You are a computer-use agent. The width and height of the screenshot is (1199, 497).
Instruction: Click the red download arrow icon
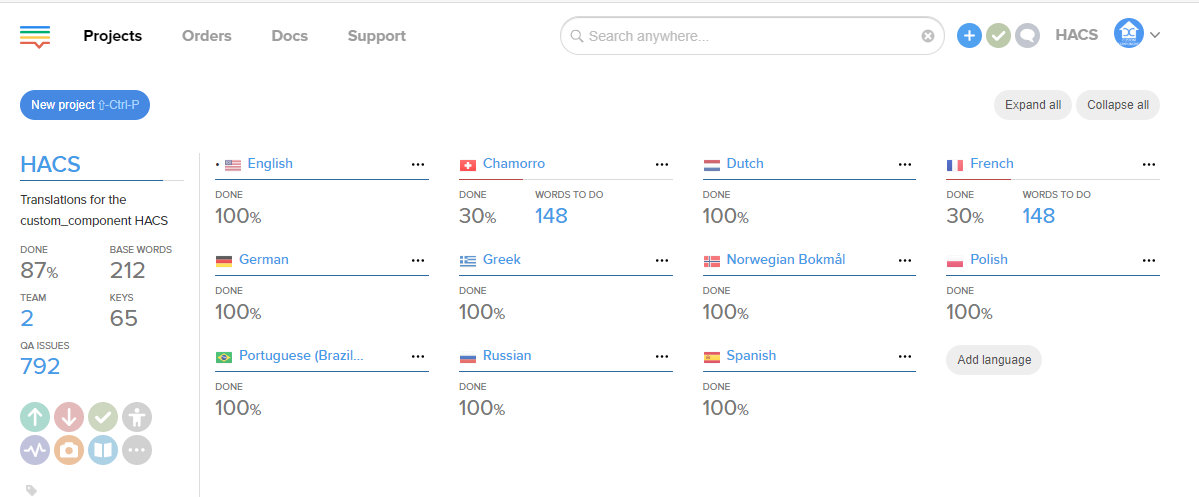(x=69, y=417)
